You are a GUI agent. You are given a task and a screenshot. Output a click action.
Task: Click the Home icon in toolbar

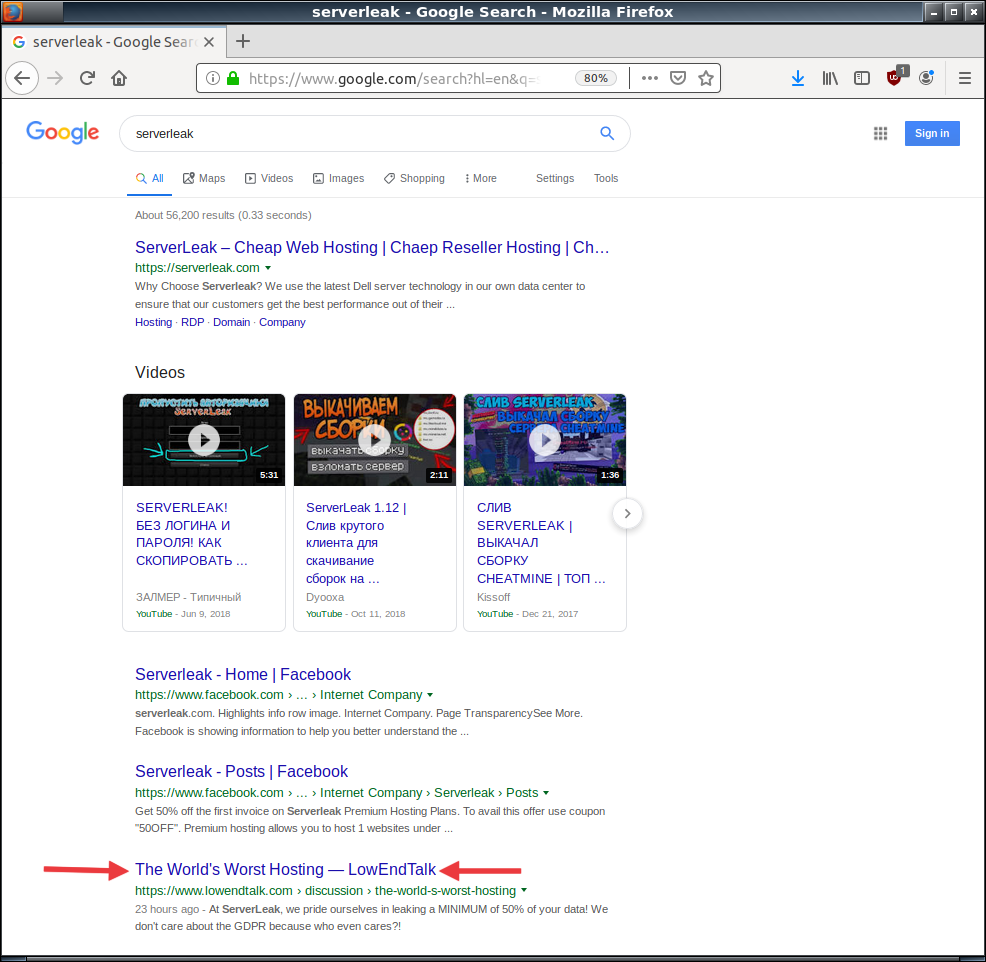pos(119,78)
